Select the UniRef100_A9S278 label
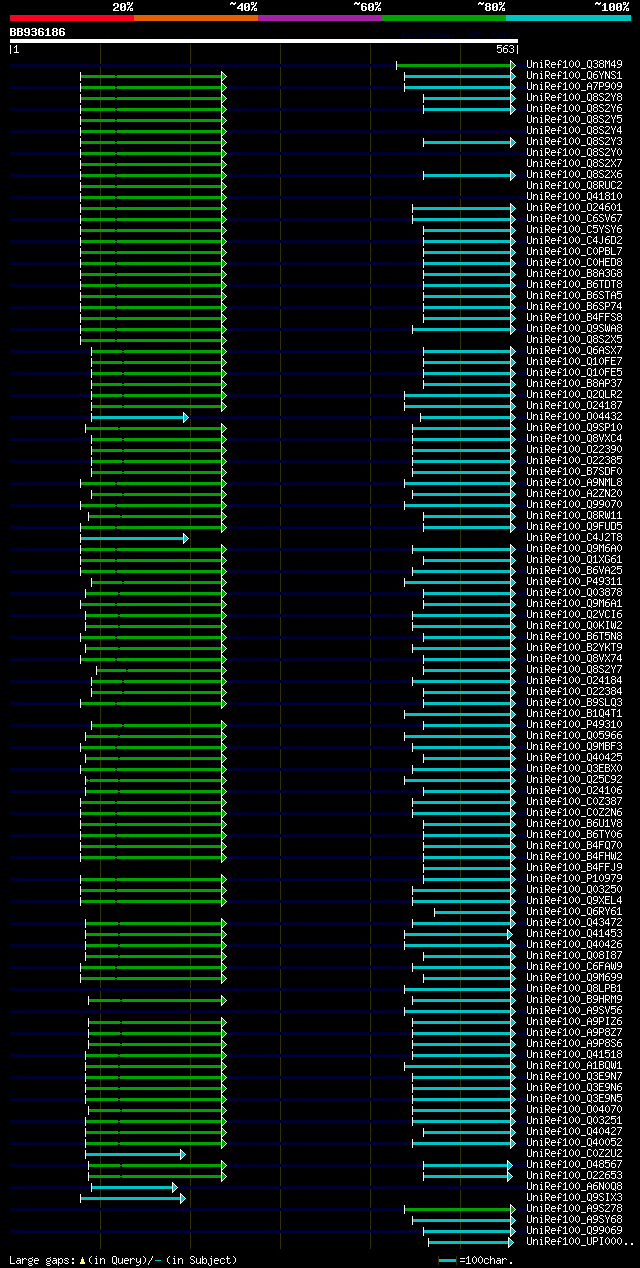The width and height of the screenshot is (640, 1268). (x=576, y=1209)
